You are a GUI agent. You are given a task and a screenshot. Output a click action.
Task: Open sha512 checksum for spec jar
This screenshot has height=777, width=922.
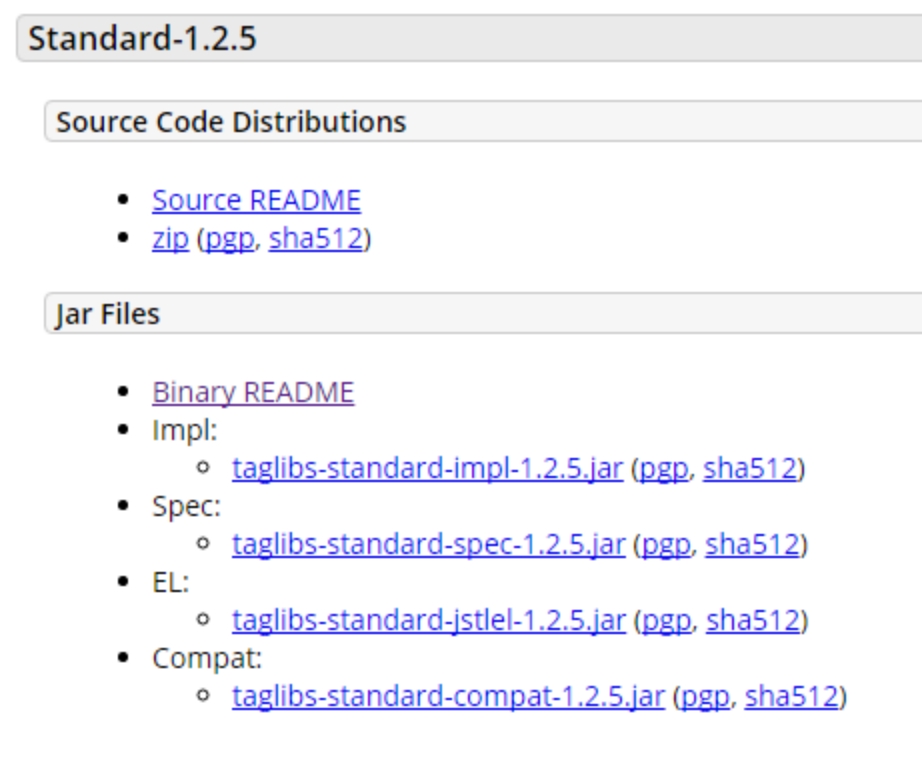click(x=753, y=545)
